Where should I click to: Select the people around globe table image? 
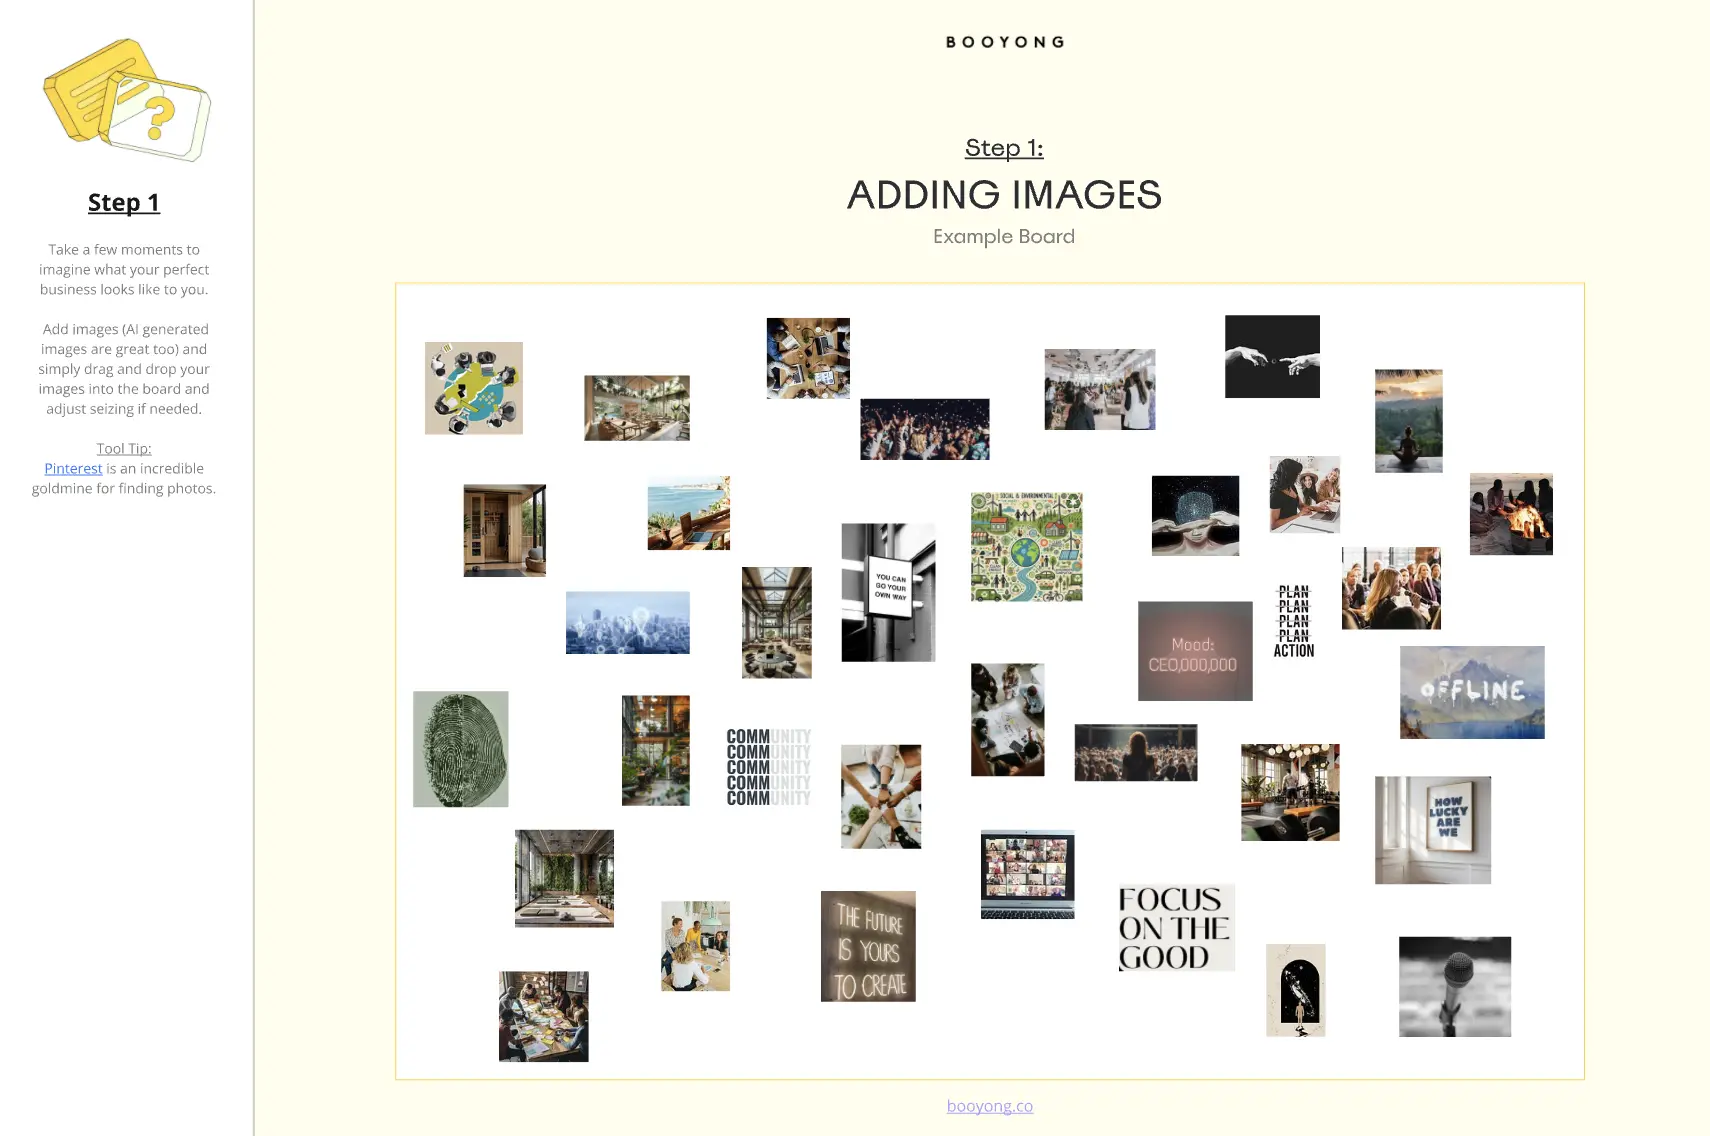473,388
